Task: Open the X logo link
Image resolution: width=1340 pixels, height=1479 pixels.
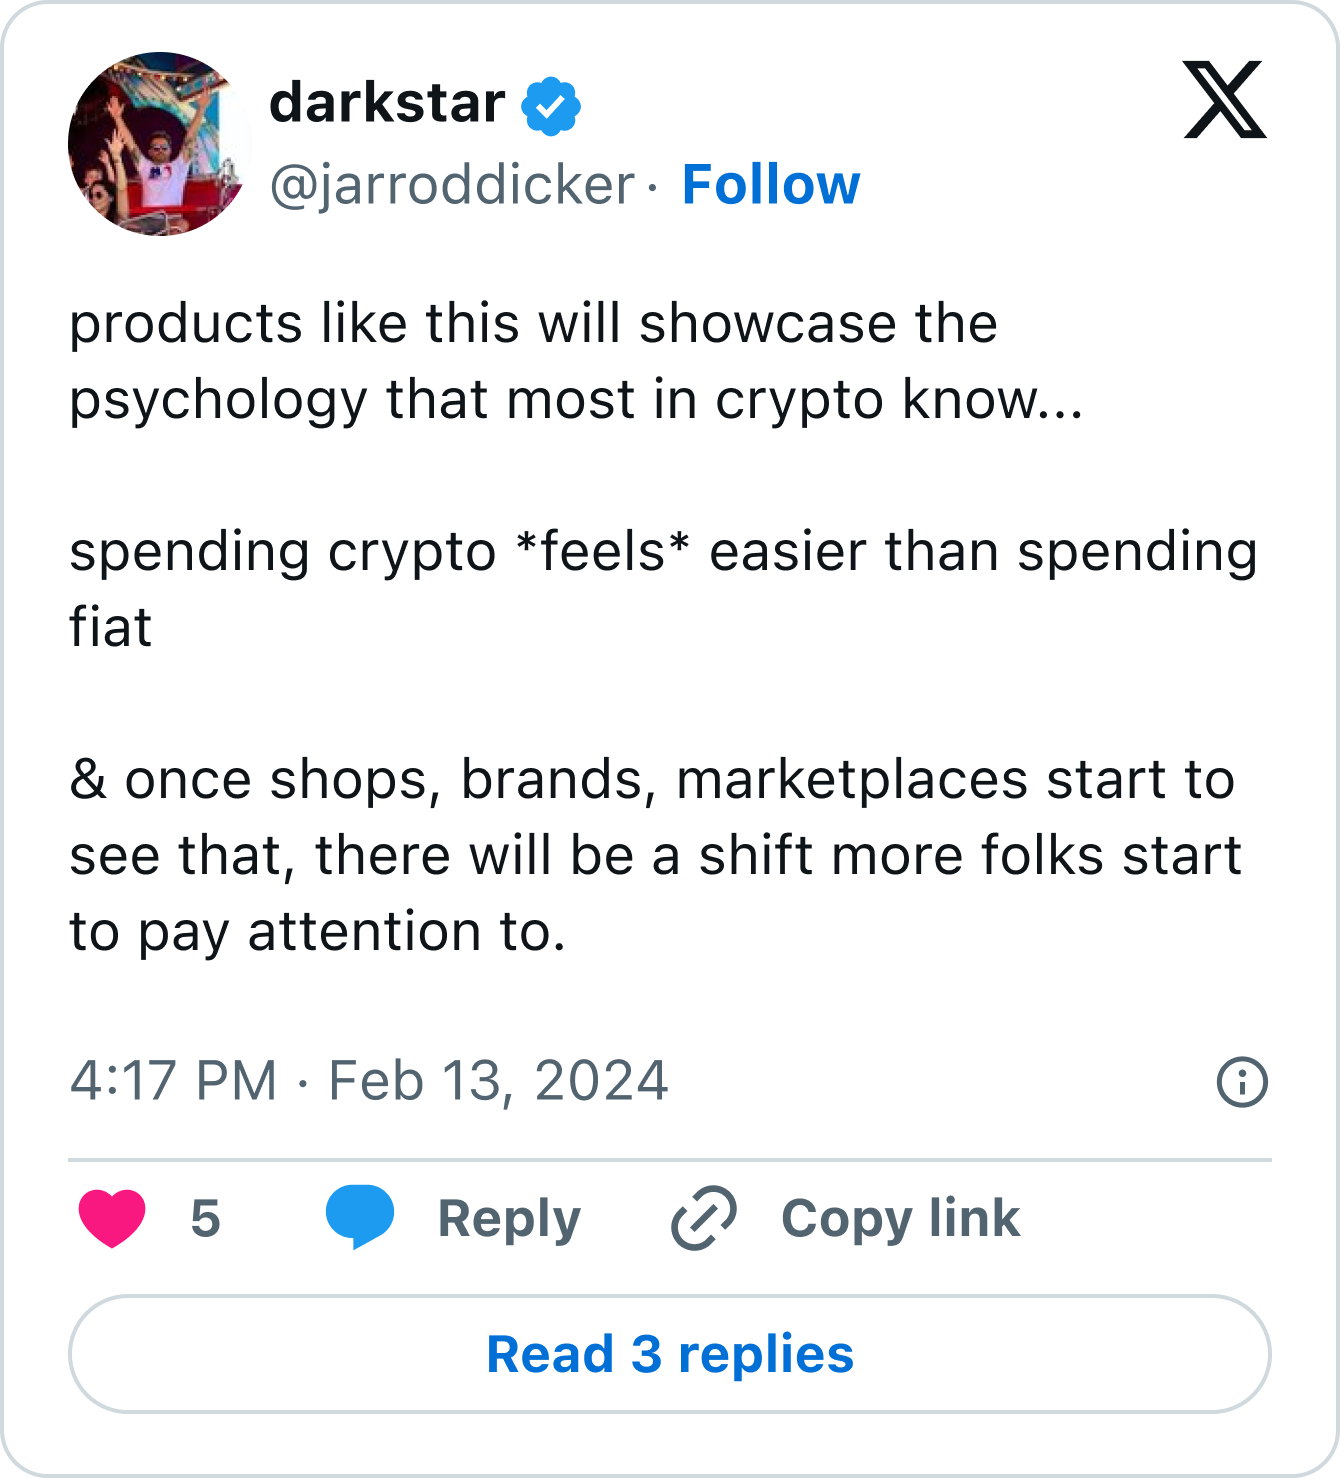Action: [1224, 100]
